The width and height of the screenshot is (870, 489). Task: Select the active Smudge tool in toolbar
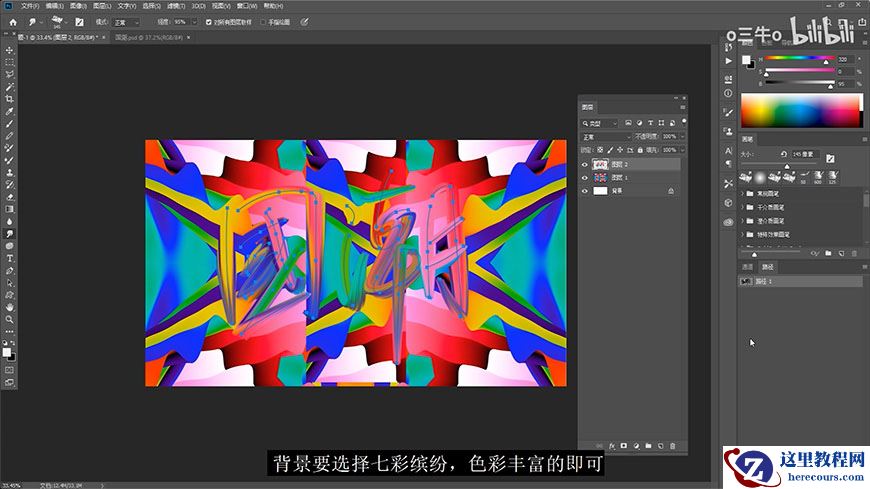tap(9, 234)
